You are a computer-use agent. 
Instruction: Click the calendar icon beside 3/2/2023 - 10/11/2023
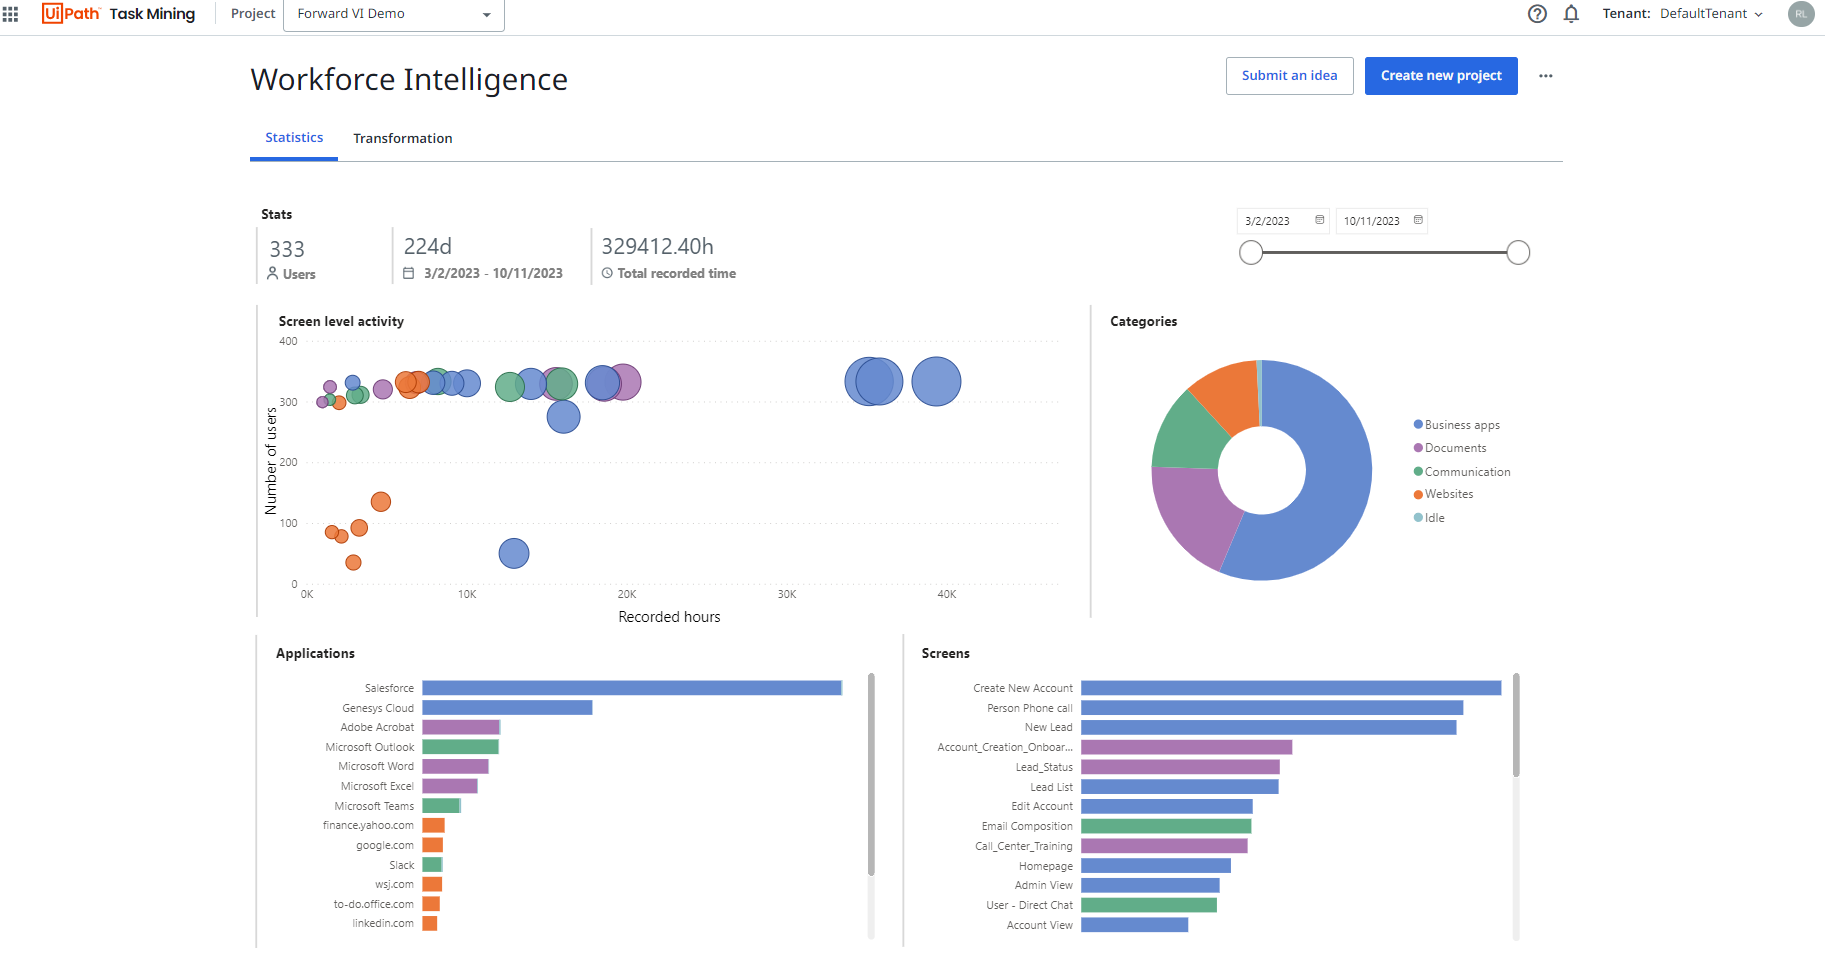point(408,273)
